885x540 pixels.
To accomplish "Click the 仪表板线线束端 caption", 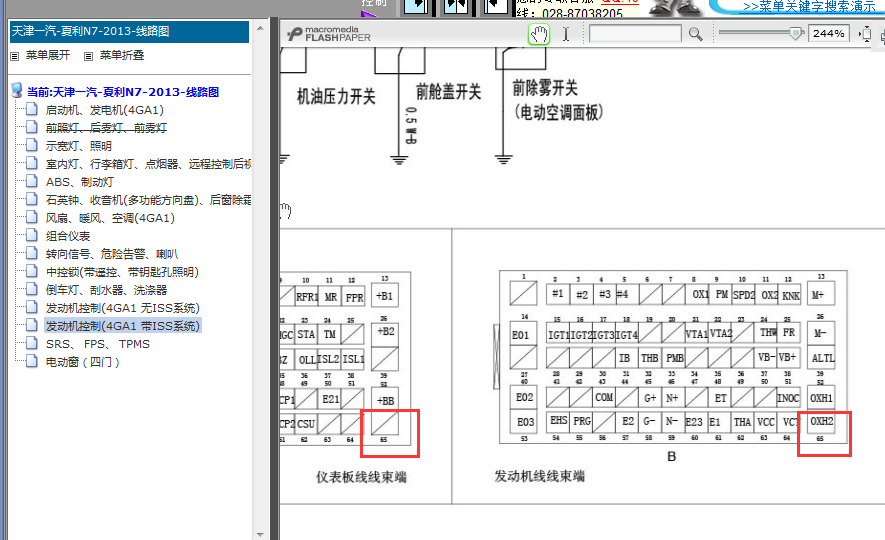I will (x=361, y=477).
